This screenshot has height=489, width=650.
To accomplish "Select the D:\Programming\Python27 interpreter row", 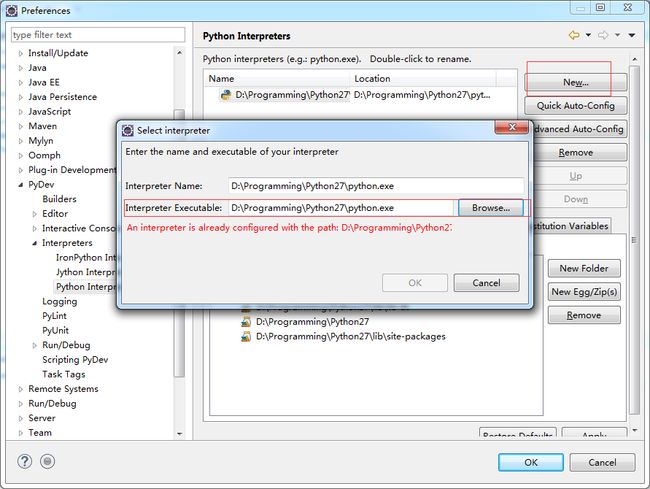I will pyautogui.click(x=360, y=95).
